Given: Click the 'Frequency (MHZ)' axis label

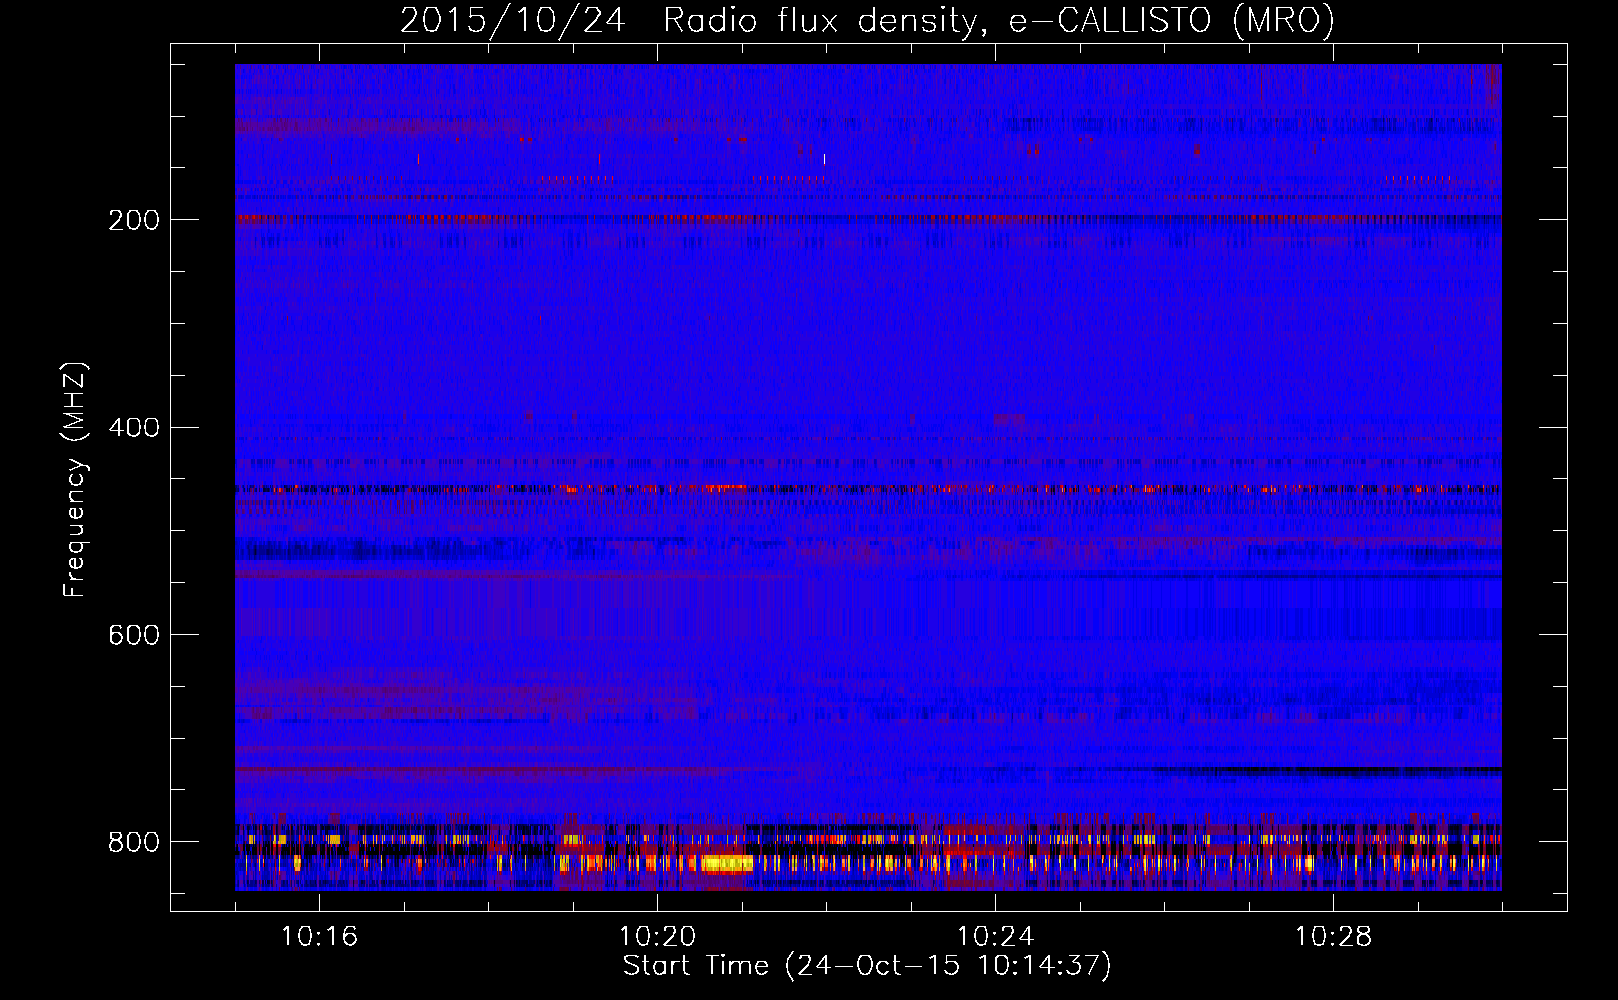Looking at the screenshot, I should (x=75, y=480).
